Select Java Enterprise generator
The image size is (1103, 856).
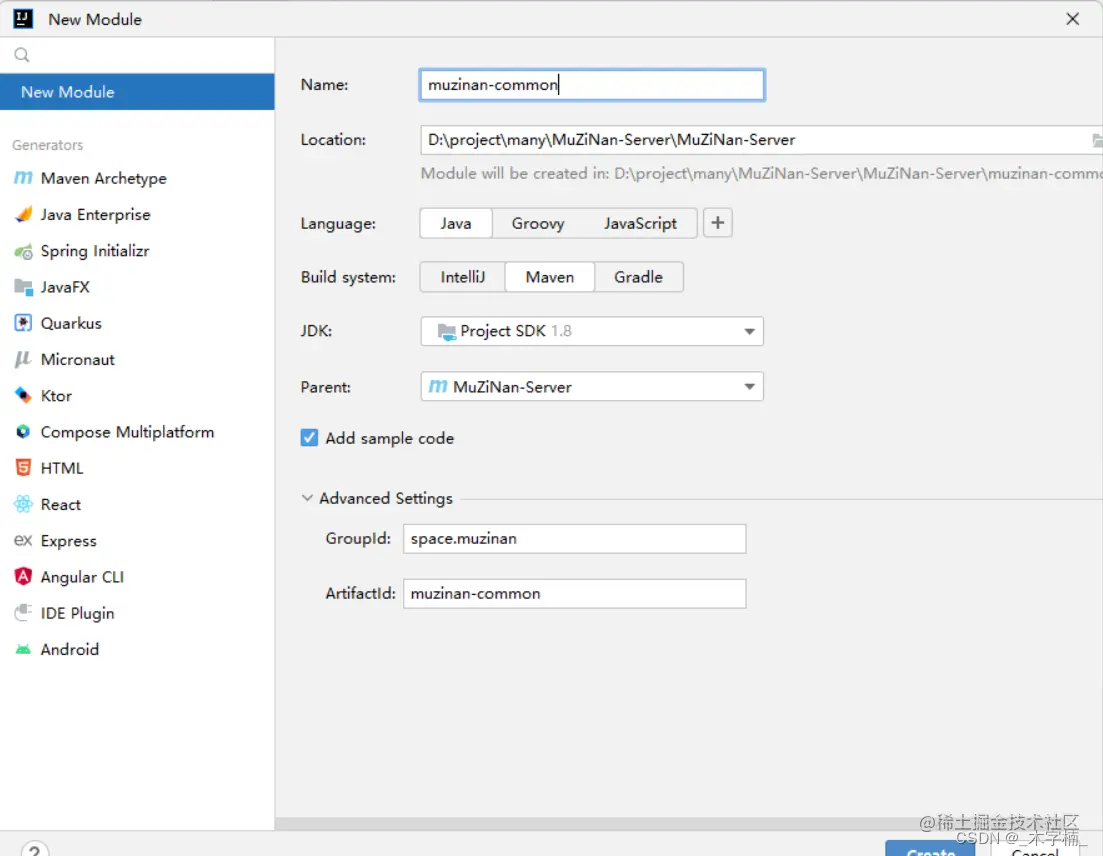(x=95, y=215)
